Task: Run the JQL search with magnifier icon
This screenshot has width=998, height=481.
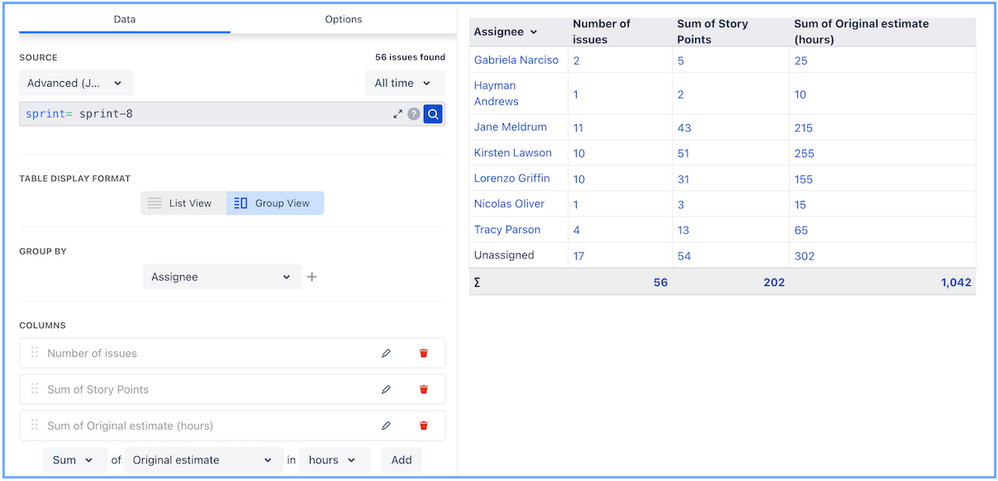Action: pyautogui.click(x=433, y=115)
